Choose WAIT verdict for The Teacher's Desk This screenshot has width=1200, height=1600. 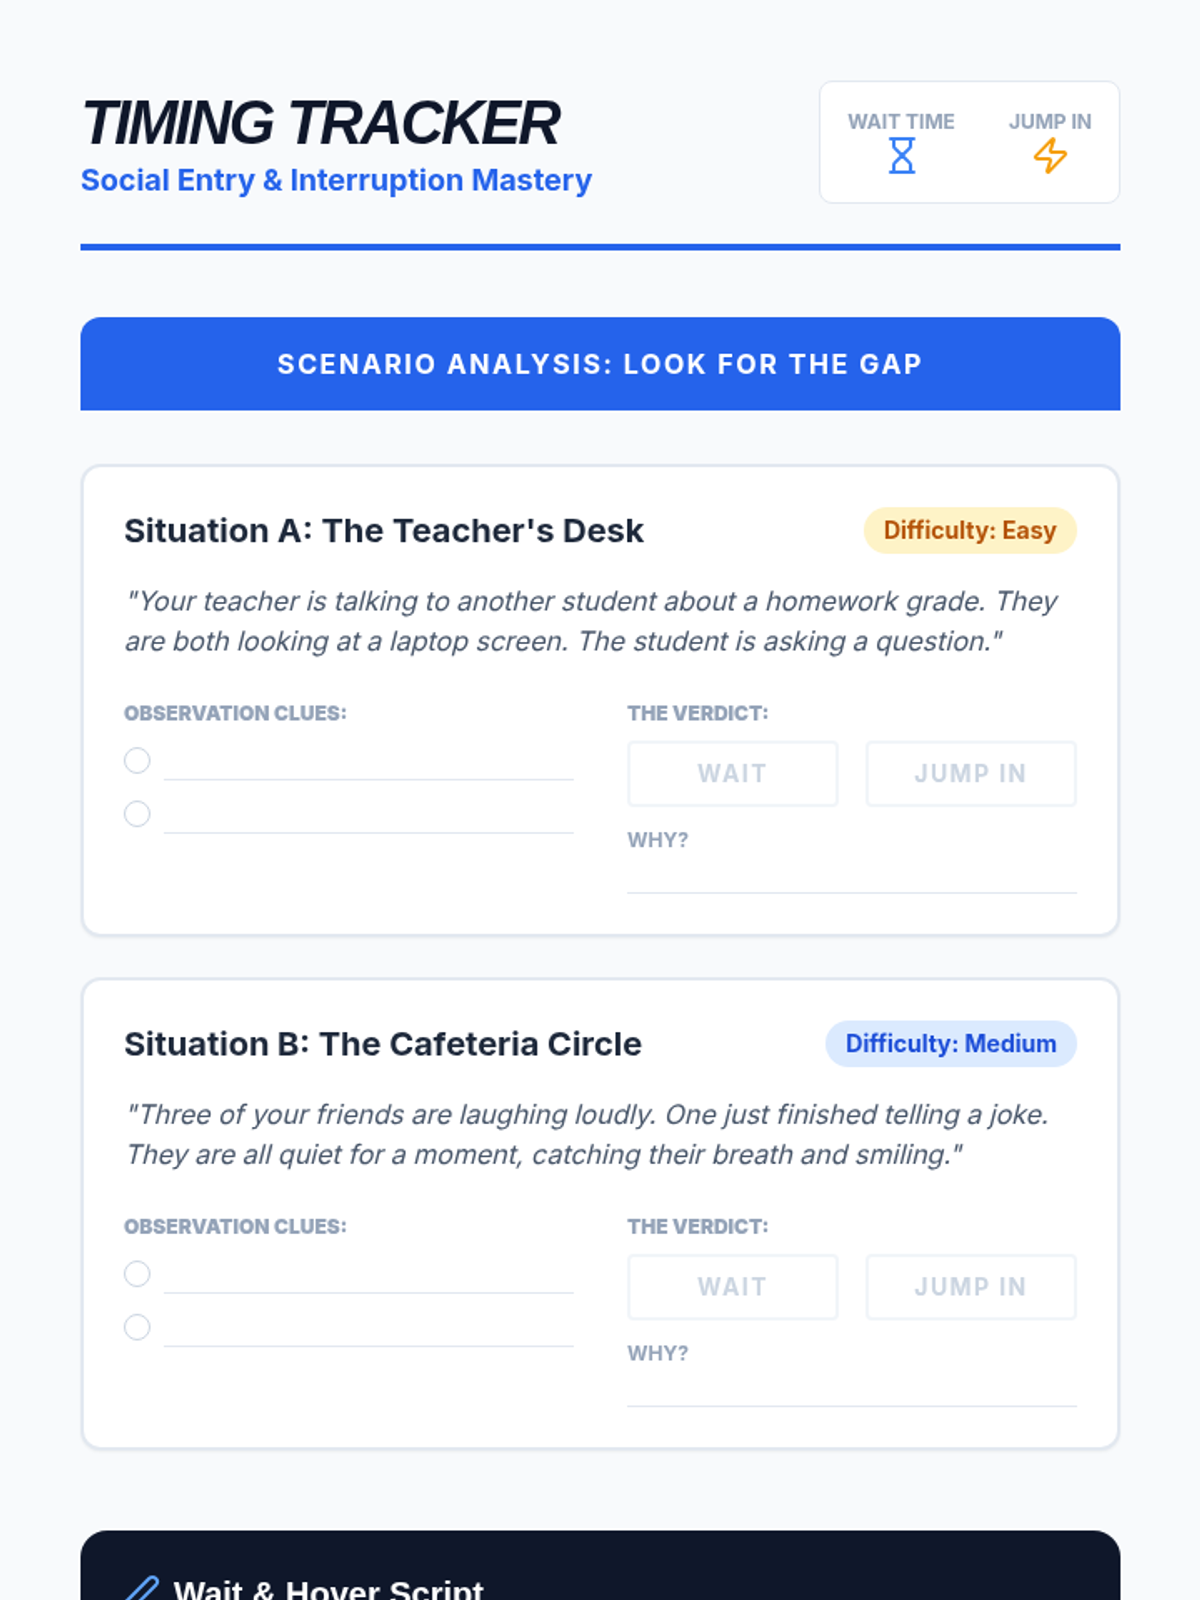(x=733, y=774)
